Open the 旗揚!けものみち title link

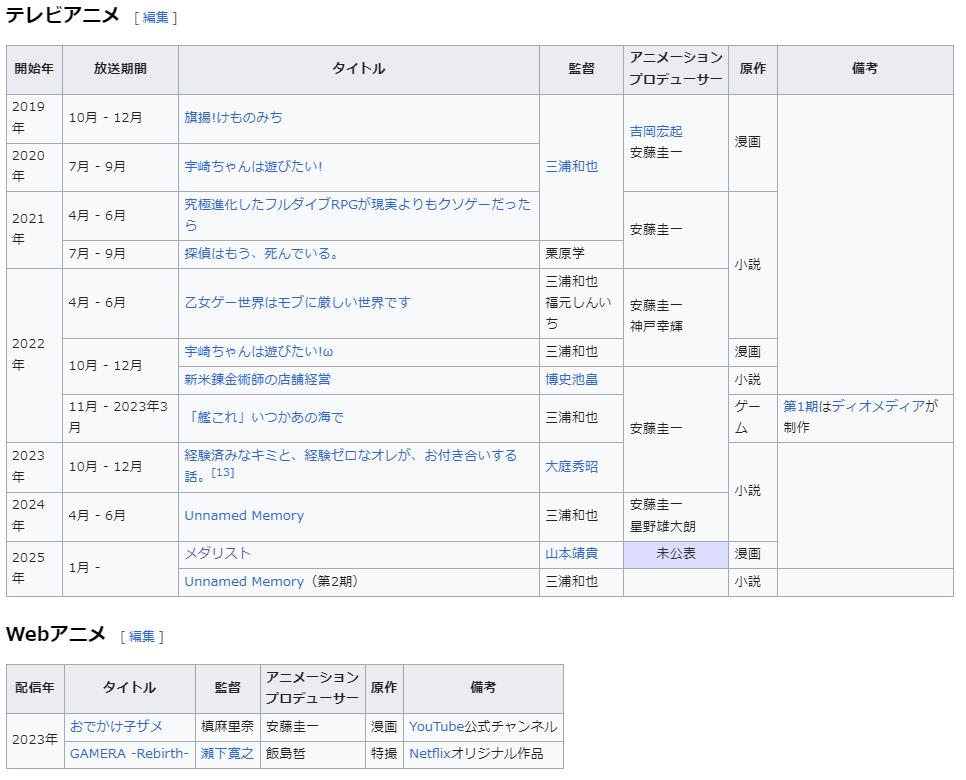233,117
